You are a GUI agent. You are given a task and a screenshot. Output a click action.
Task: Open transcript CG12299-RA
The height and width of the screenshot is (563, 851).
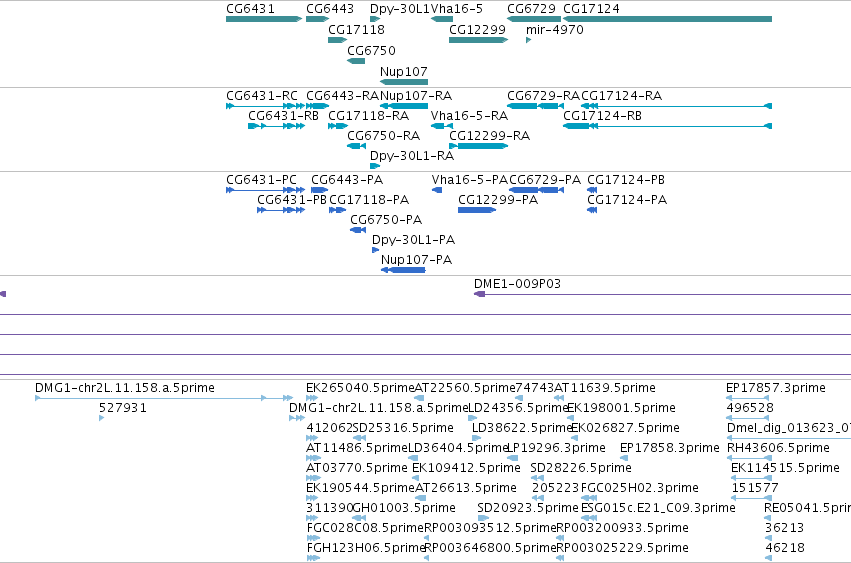tap(490, 136)
